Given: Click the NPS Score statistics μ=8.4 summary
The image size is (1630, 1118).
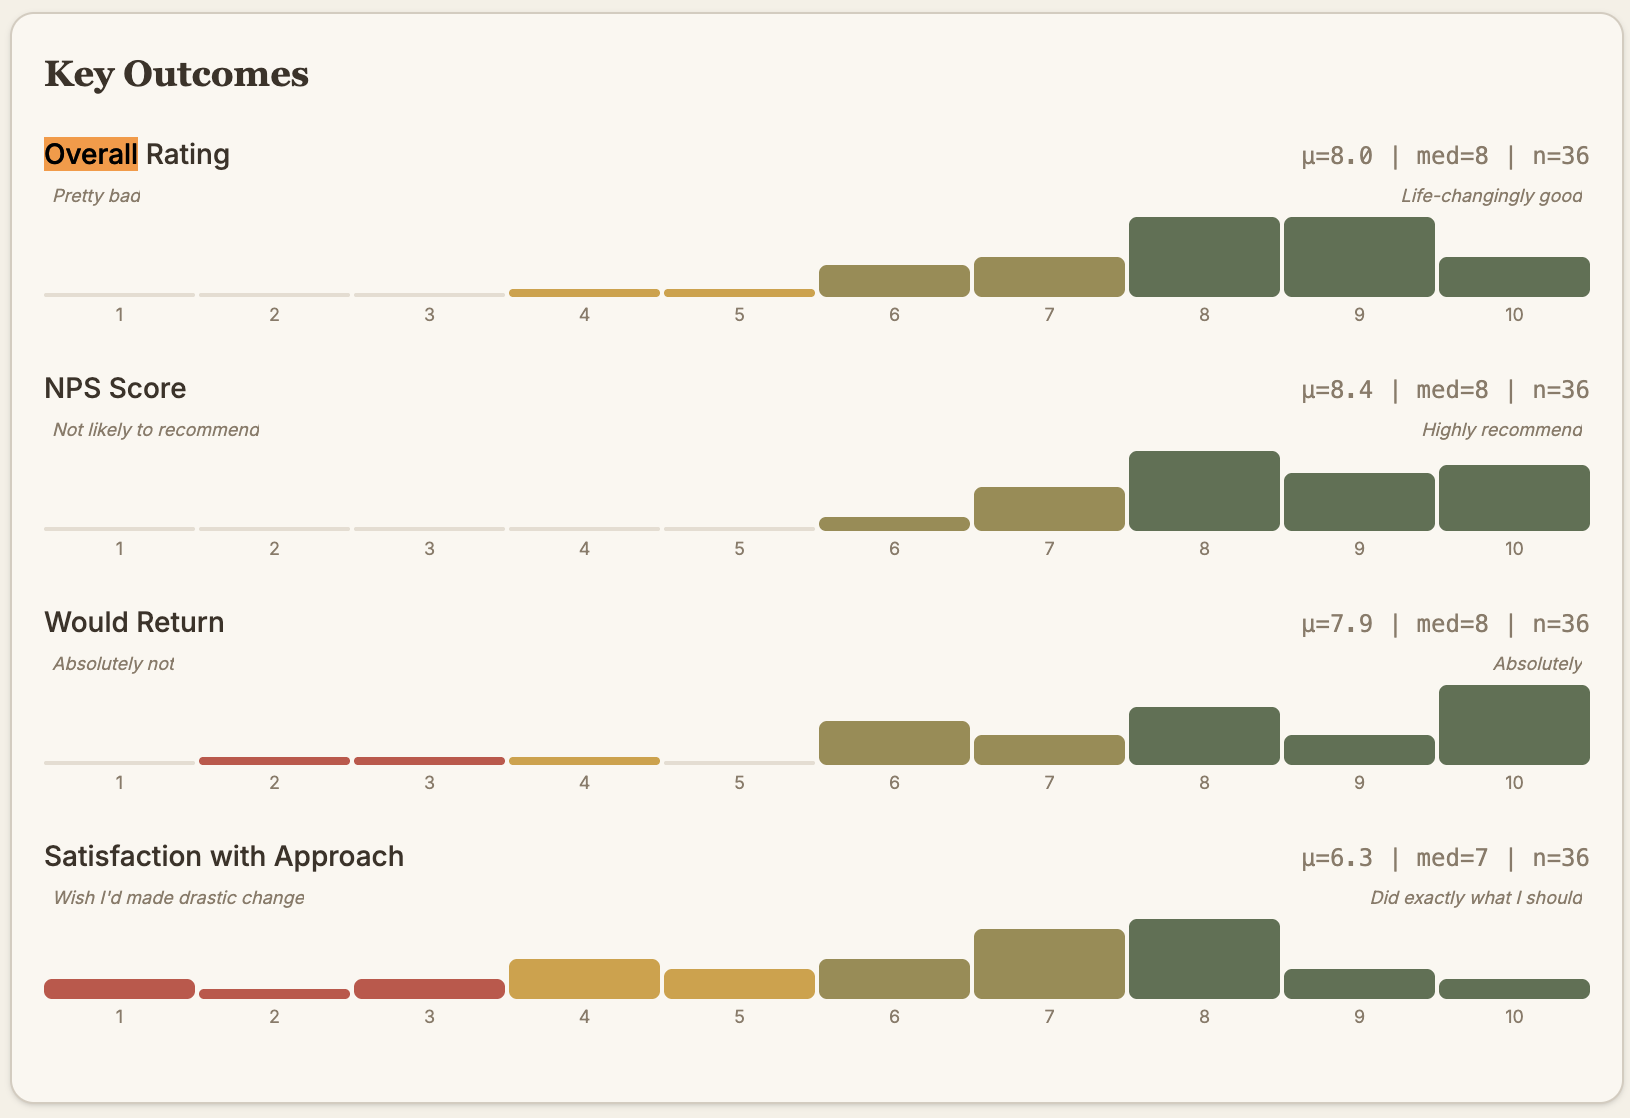Looking at the screenshot, I should point(1444,390).
